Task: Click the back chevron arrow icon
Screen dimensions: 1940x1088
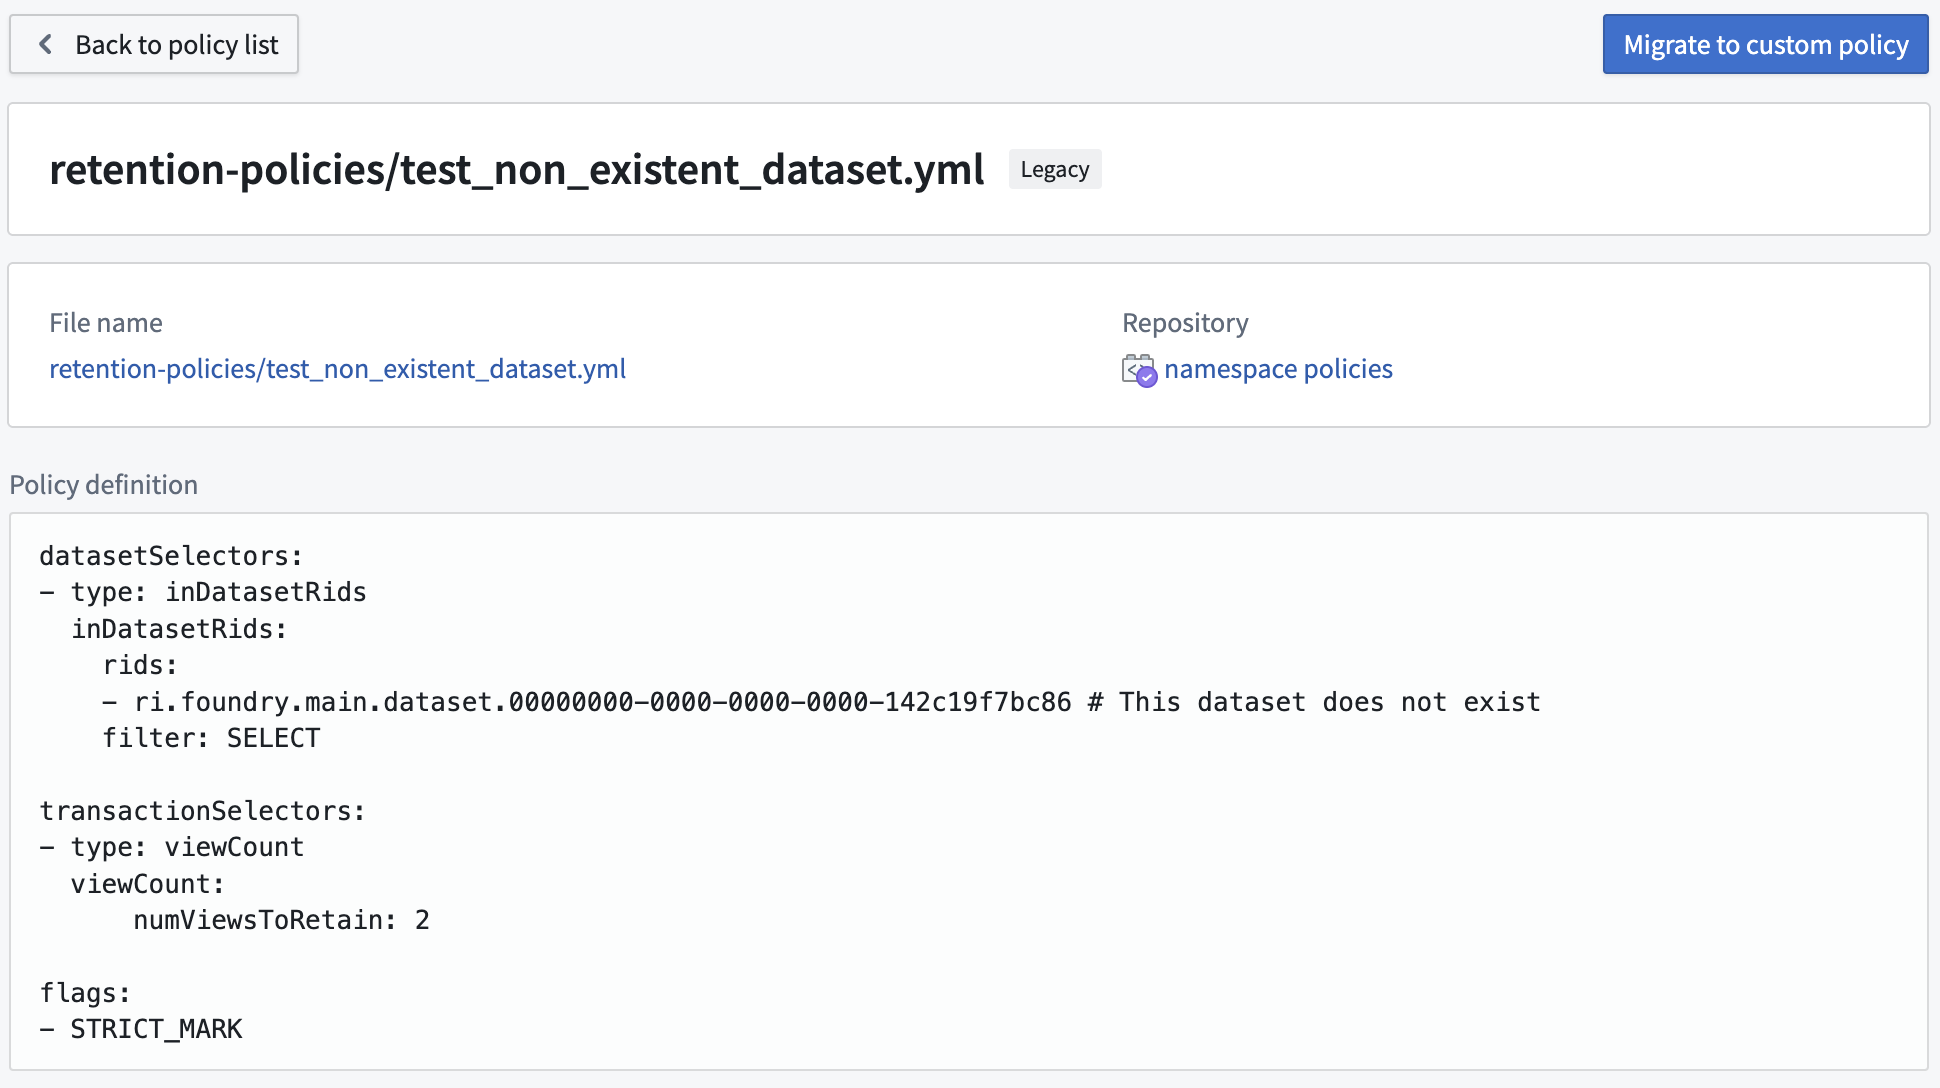Action: point(45,44)
